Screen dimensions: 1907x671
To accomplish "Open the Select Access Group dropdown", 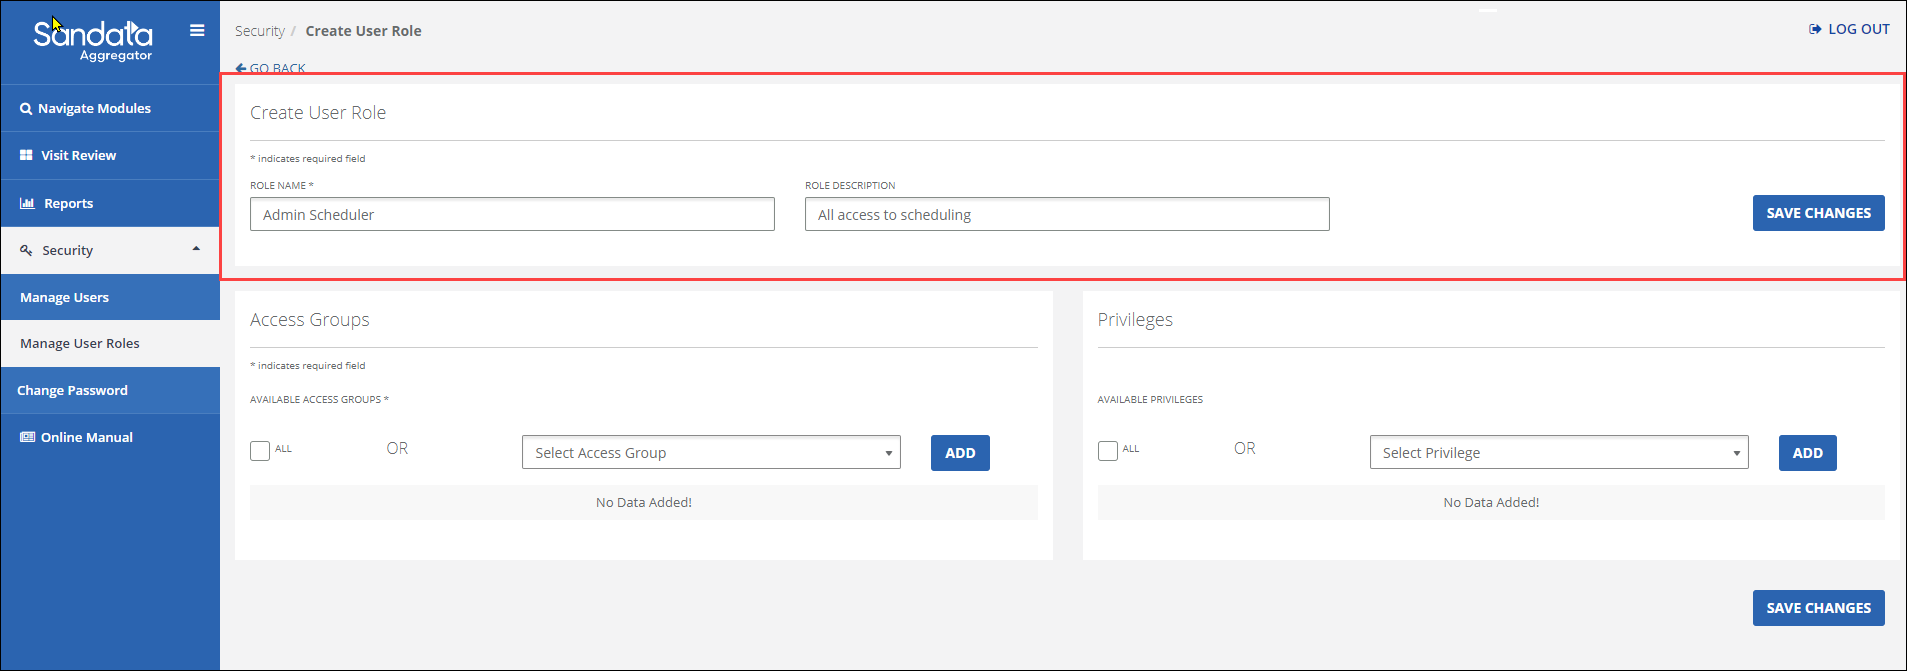I will pyautogui.click(x=711, y=453).
